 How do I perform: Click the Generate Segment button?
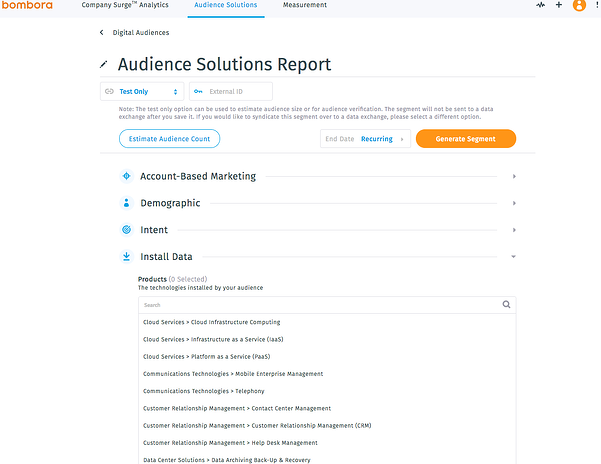click(x=466, y=139)
